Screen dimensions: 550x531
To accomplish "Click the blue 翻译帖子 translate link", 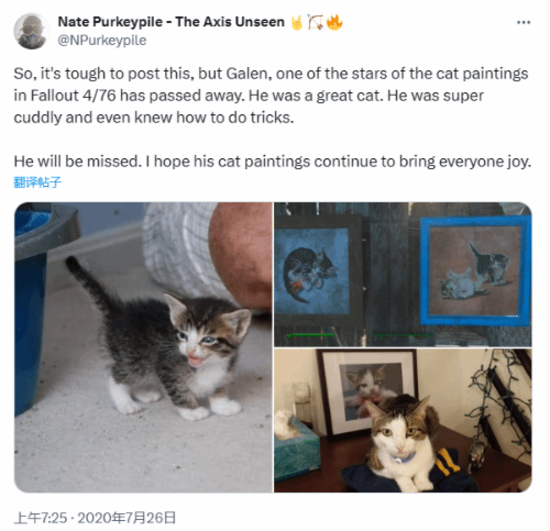I will tap(37, 182).
